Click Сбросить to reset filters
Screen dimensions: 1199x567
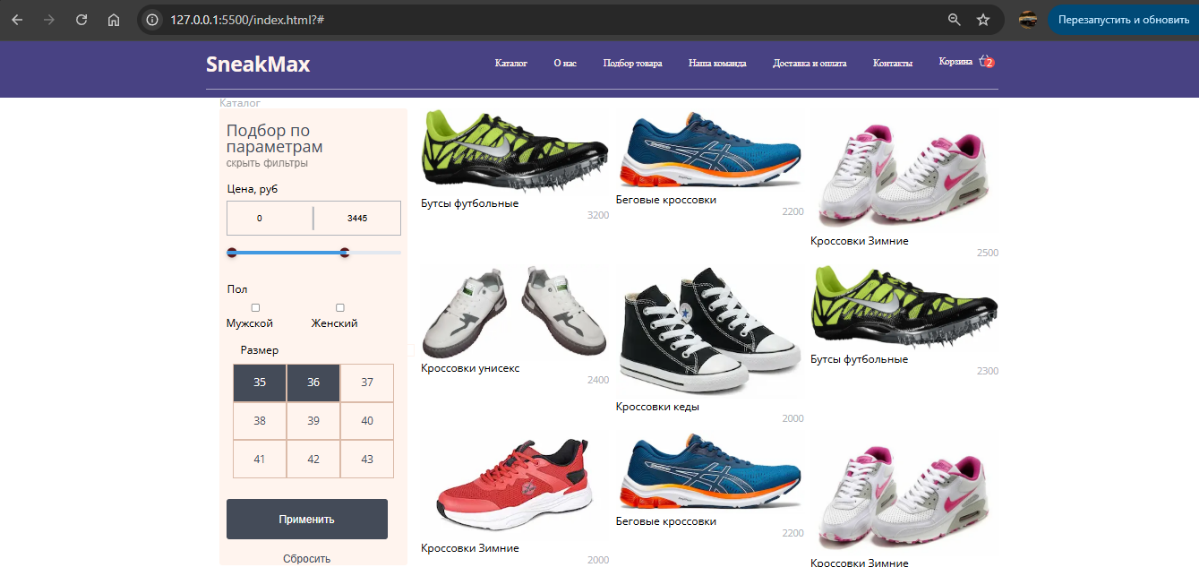(x=306, y=558)
